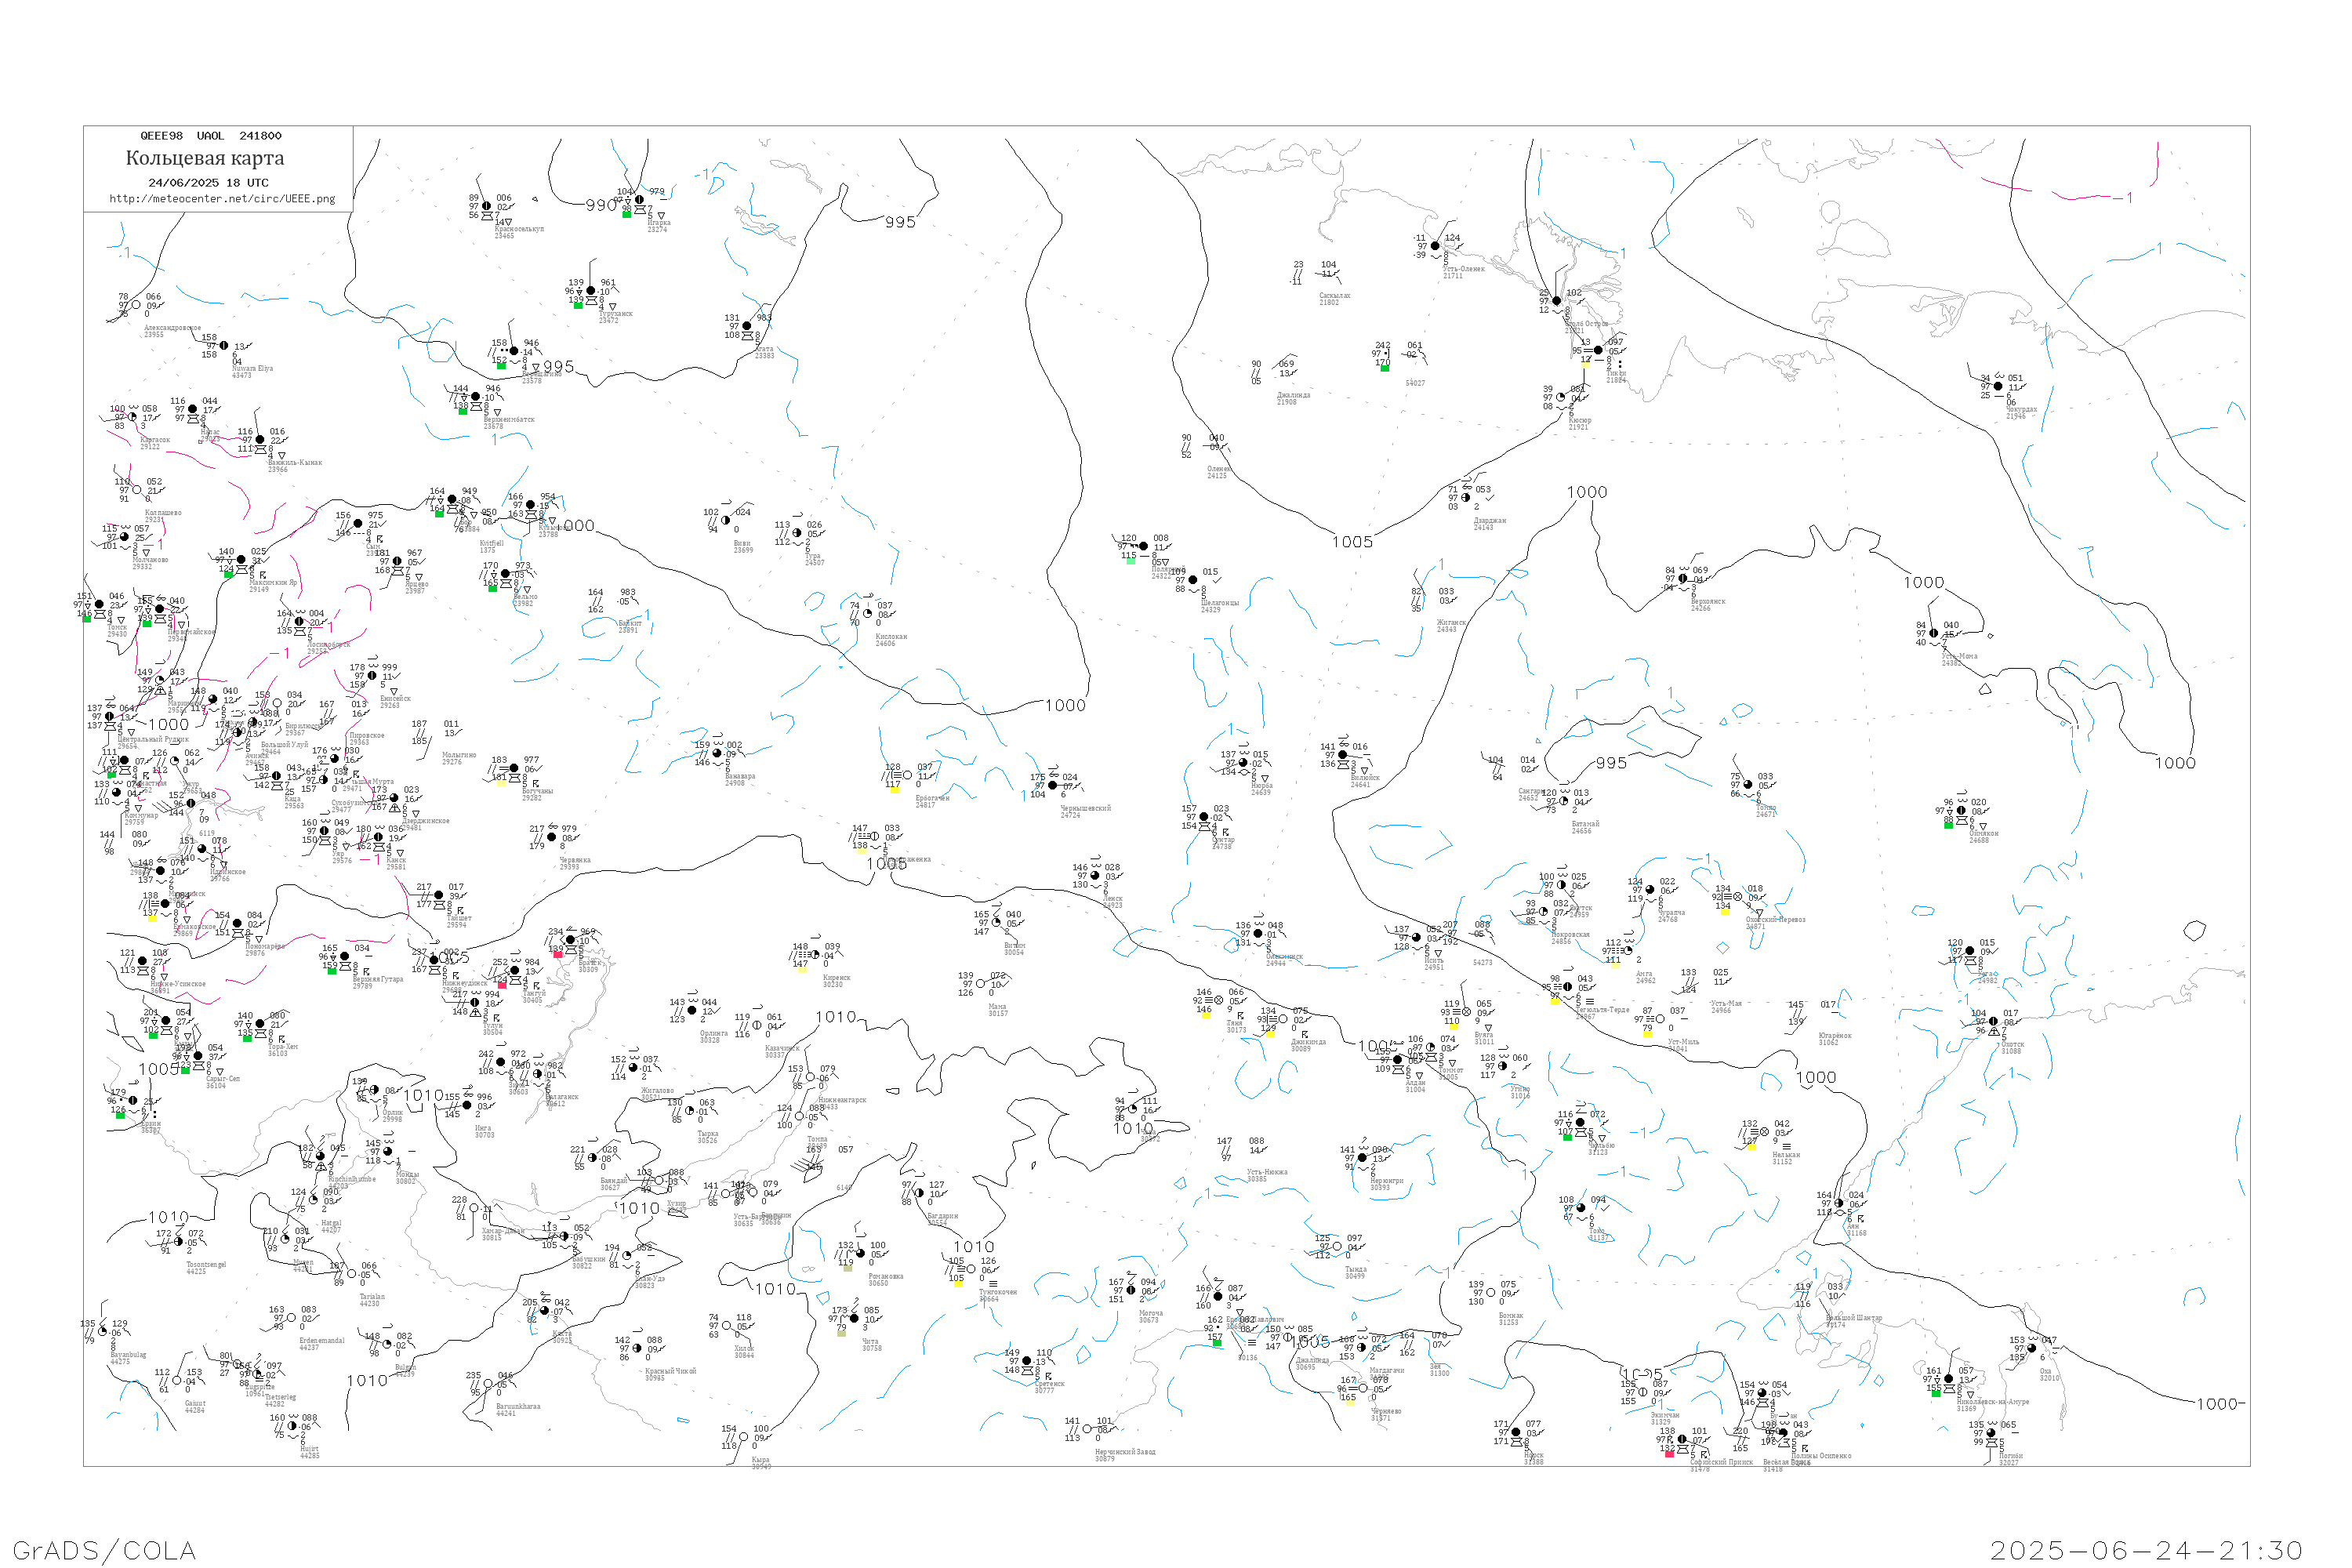This screenshot has width=2352, height=1568.
Task: Click the meteocenter.net URL in header box
Action: [x=222, y=199]
